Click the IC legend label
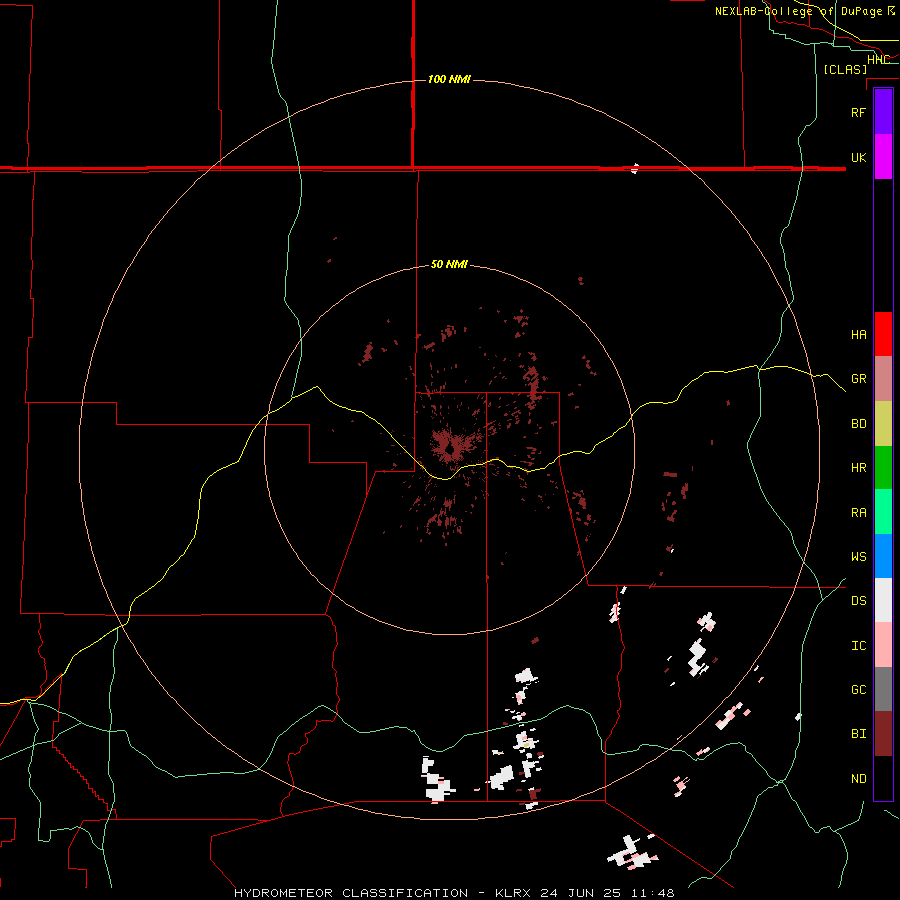 [x=859, y=646]
